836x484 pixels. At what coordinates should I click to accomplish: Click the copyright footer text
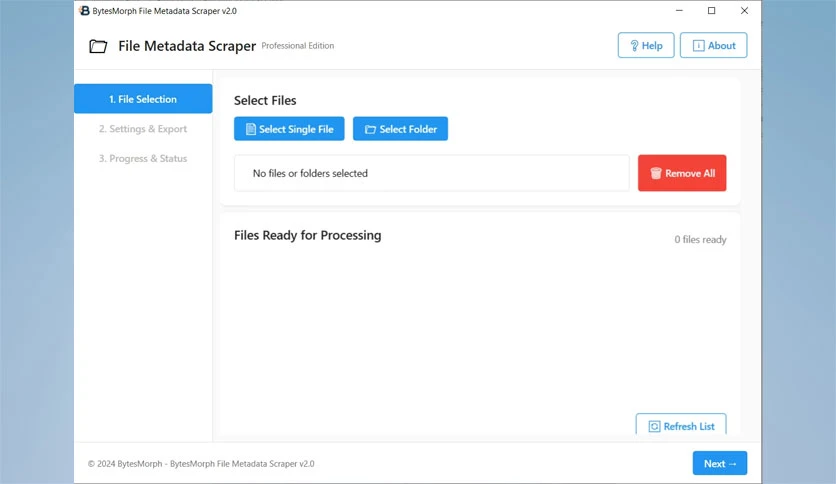pyautogui.click(x=201, y=464)
